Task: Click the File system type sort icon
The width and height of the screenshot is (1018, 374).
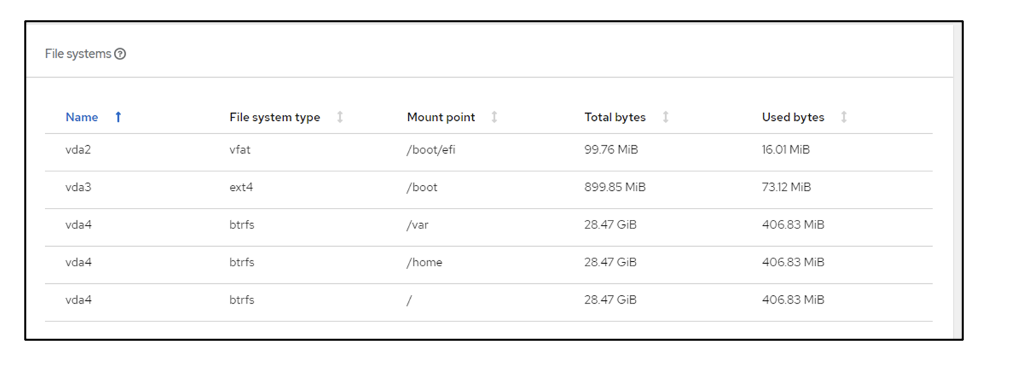Action: (340, 118)
